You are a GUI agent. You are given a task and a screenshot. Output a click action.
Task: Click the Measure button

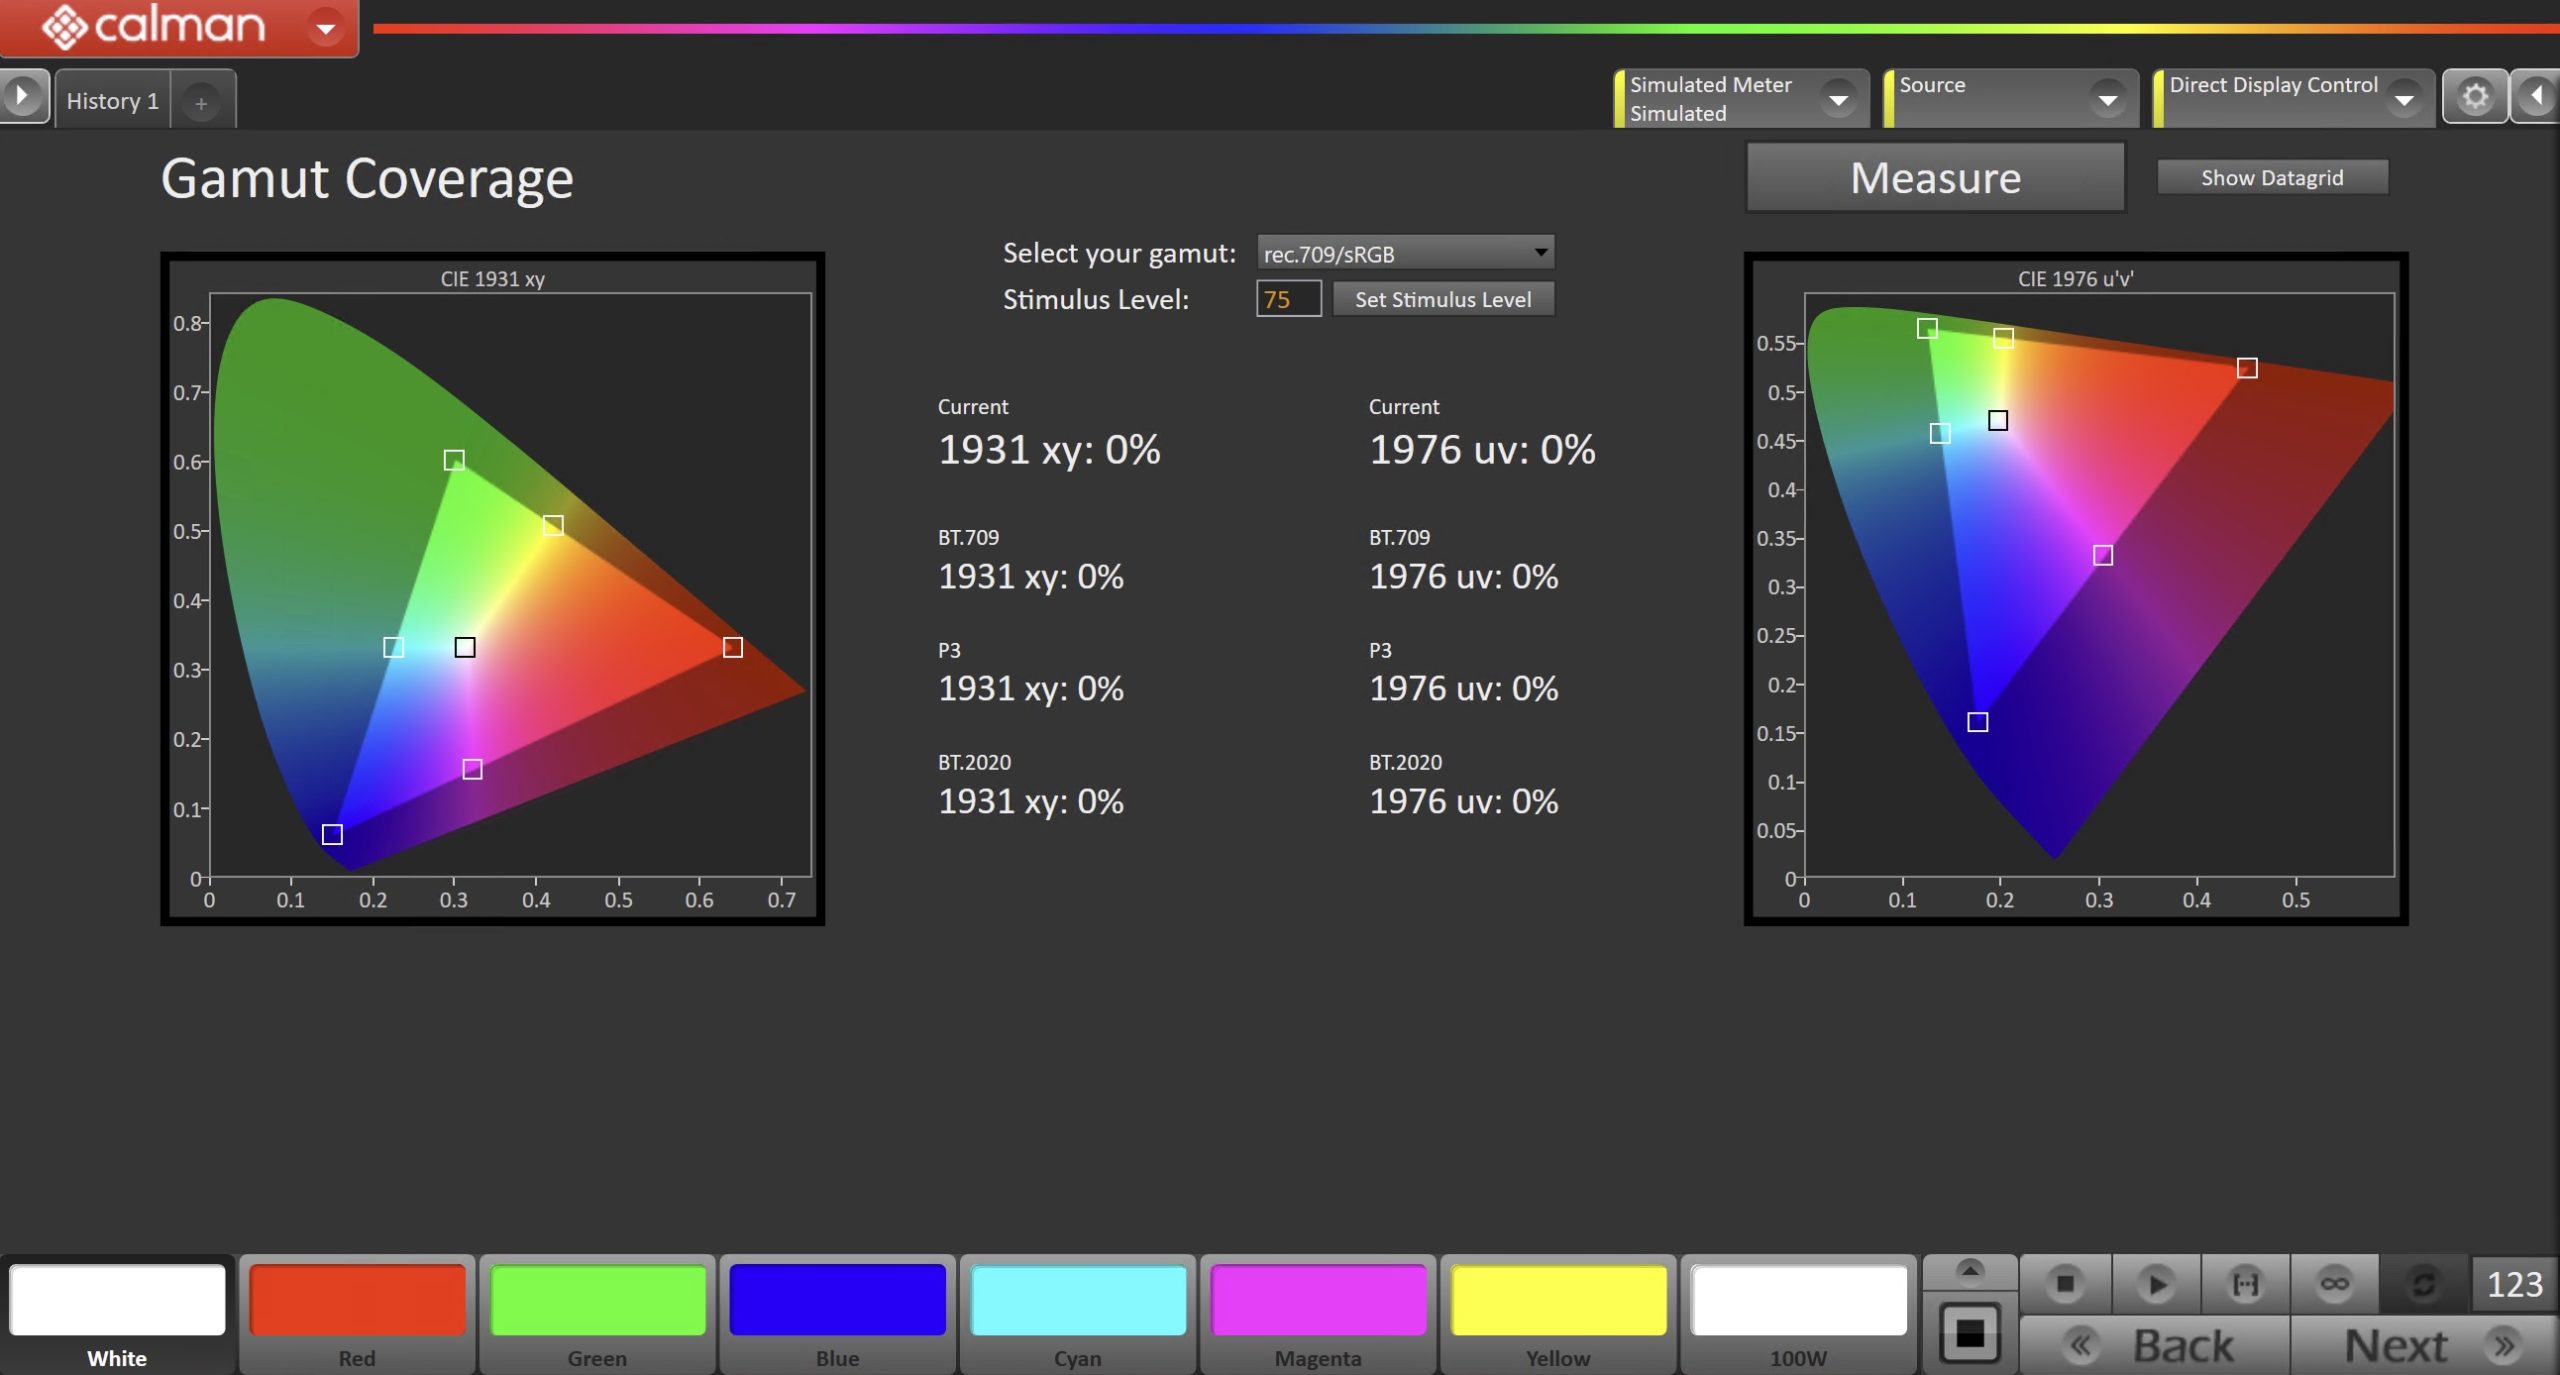tap(1935, 178)
